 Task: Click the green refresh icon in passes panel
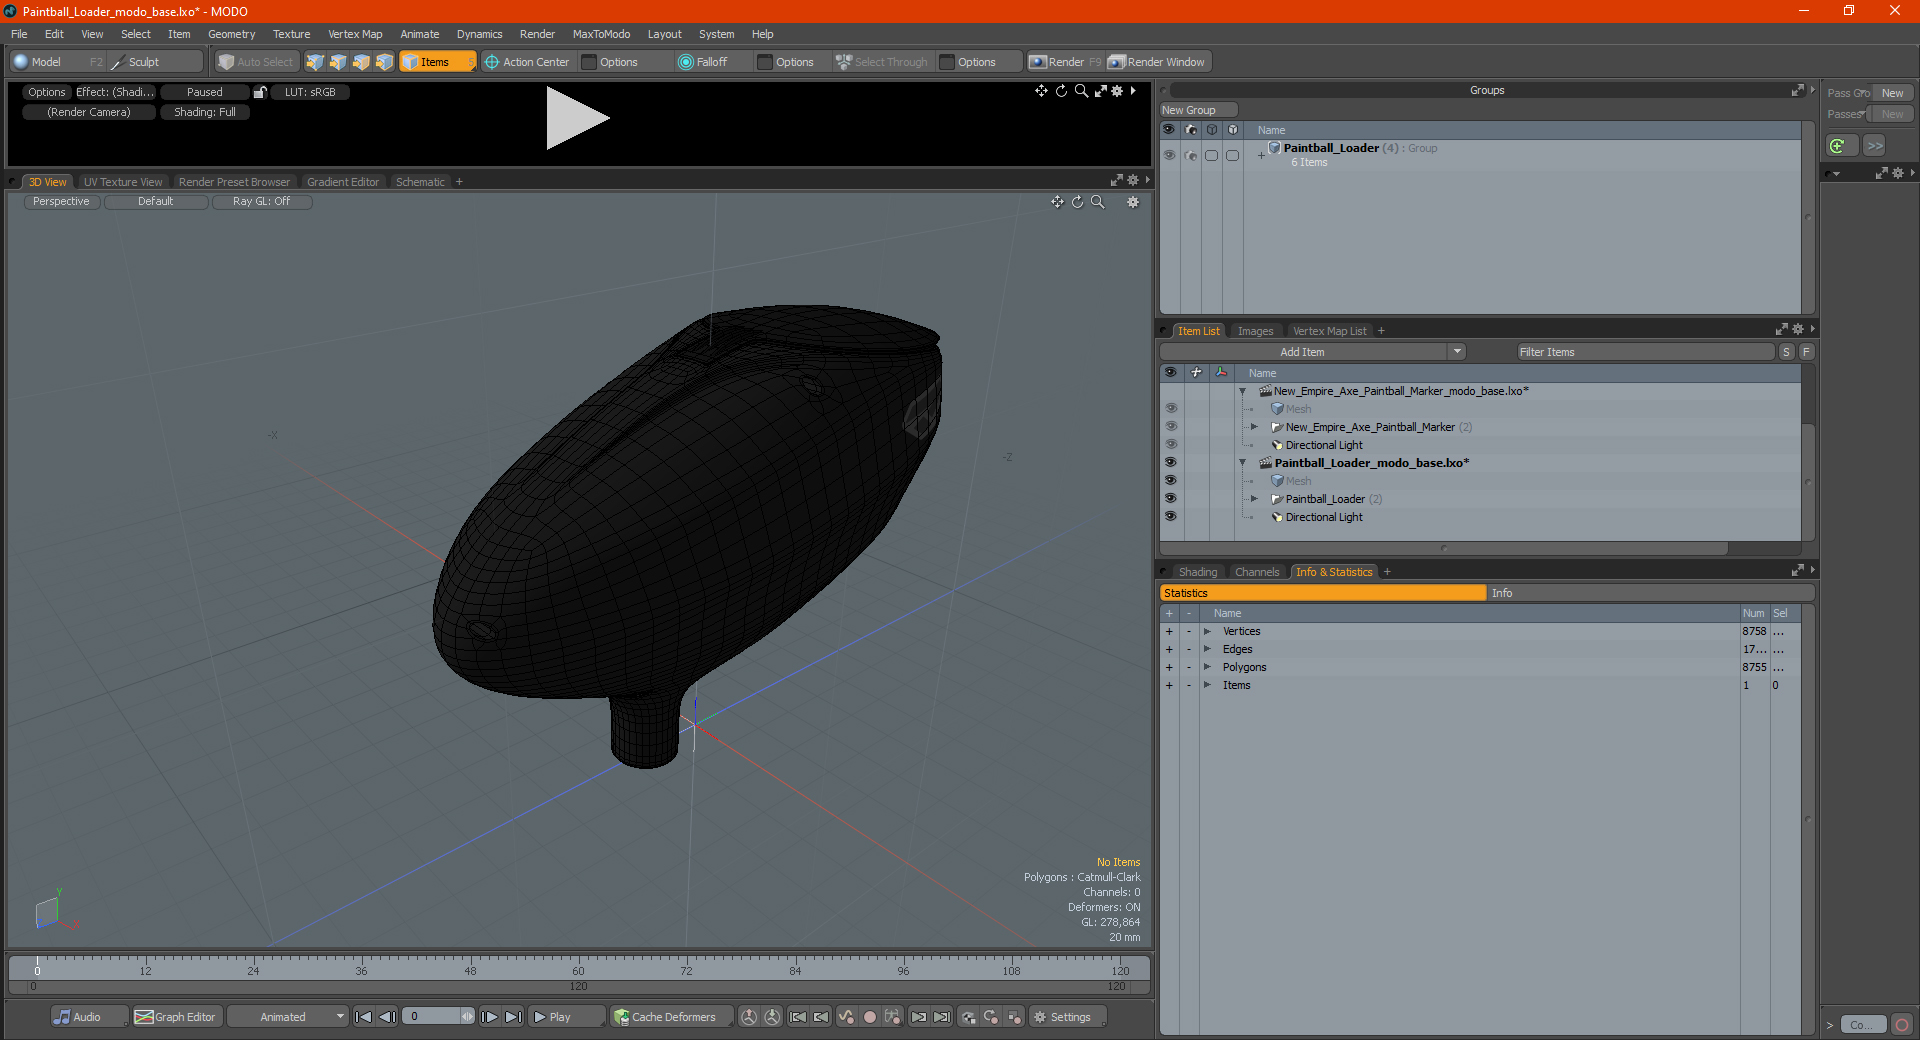click(x=1838, y=146)
